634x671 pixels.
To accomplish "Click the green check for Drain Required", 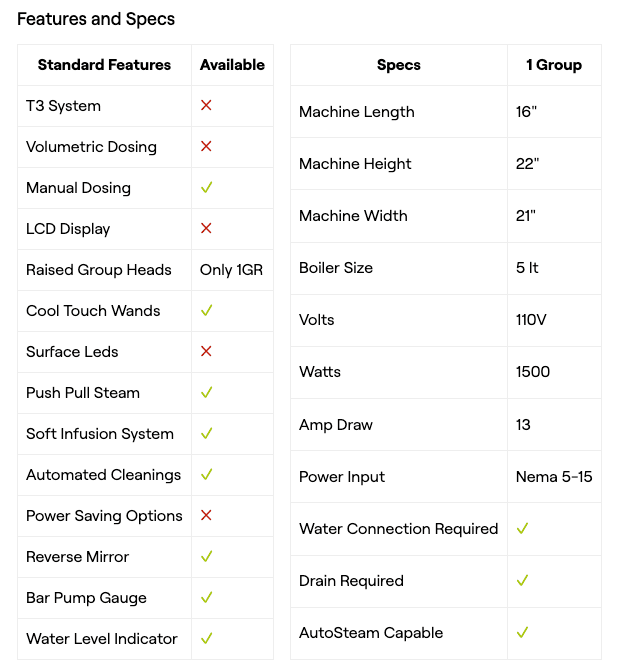I will pyautogui.click(x=523, y=580).
